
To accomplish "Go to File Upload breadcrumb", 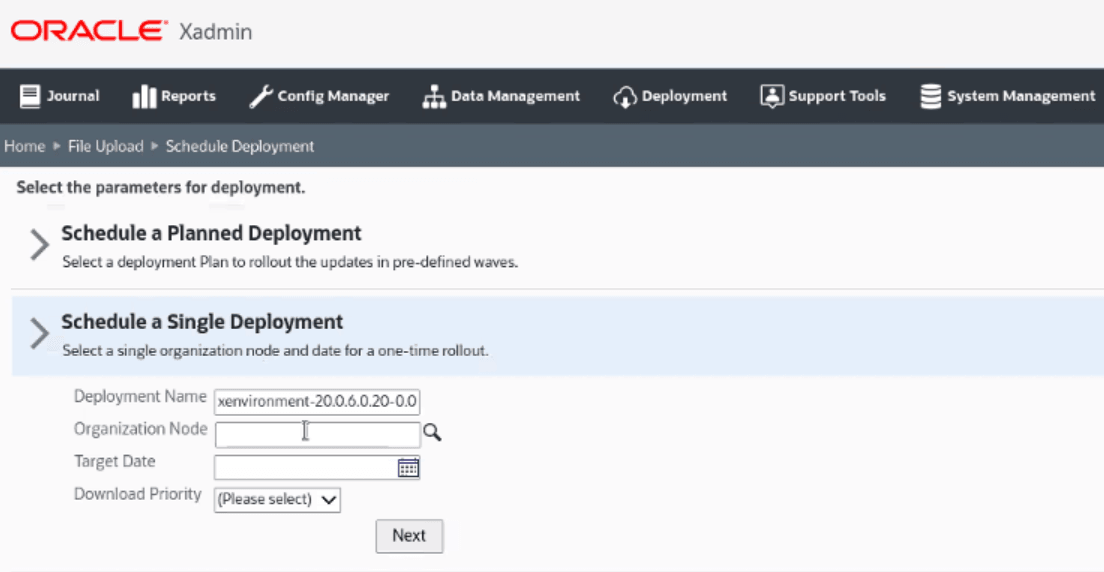I will (x=106, y=147).
